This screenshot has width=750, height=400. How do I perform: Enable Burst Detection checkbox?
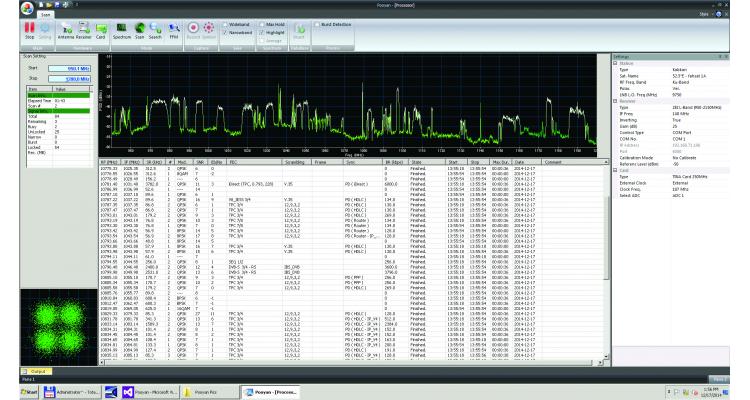(317, 22)
